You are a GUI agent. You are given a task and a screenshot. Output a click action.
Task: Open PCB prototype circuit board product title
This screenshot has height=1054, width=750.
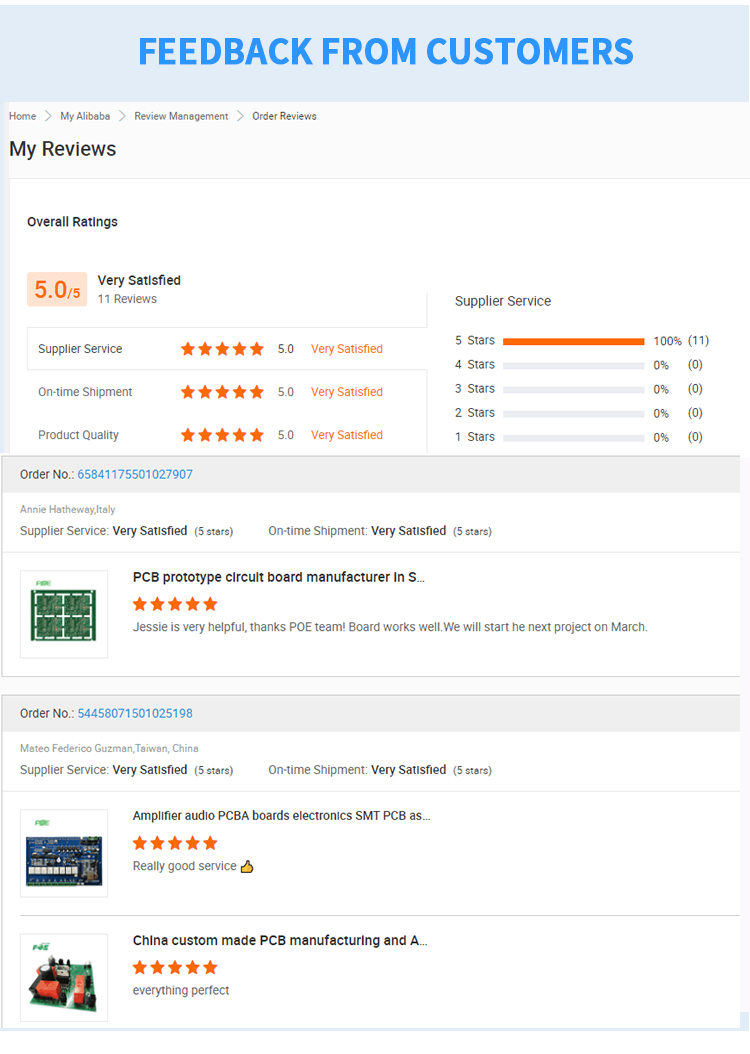point(279,577)
